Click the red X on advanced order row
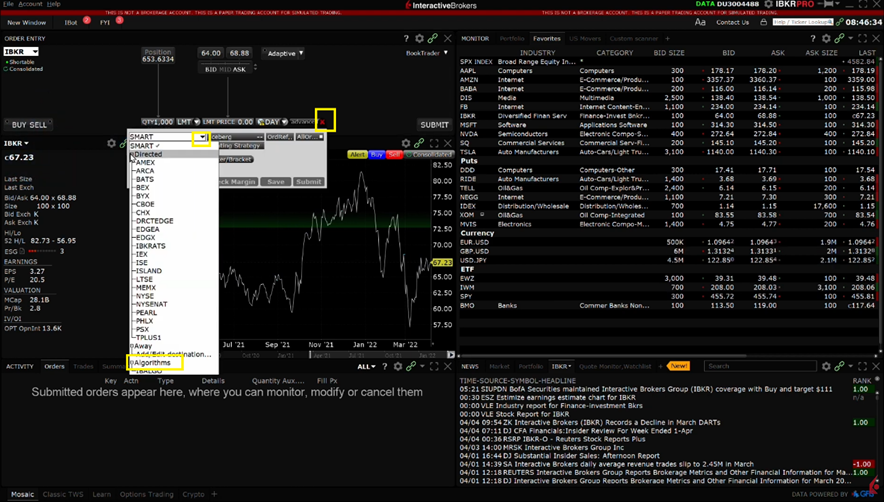 tap(324, 122)
